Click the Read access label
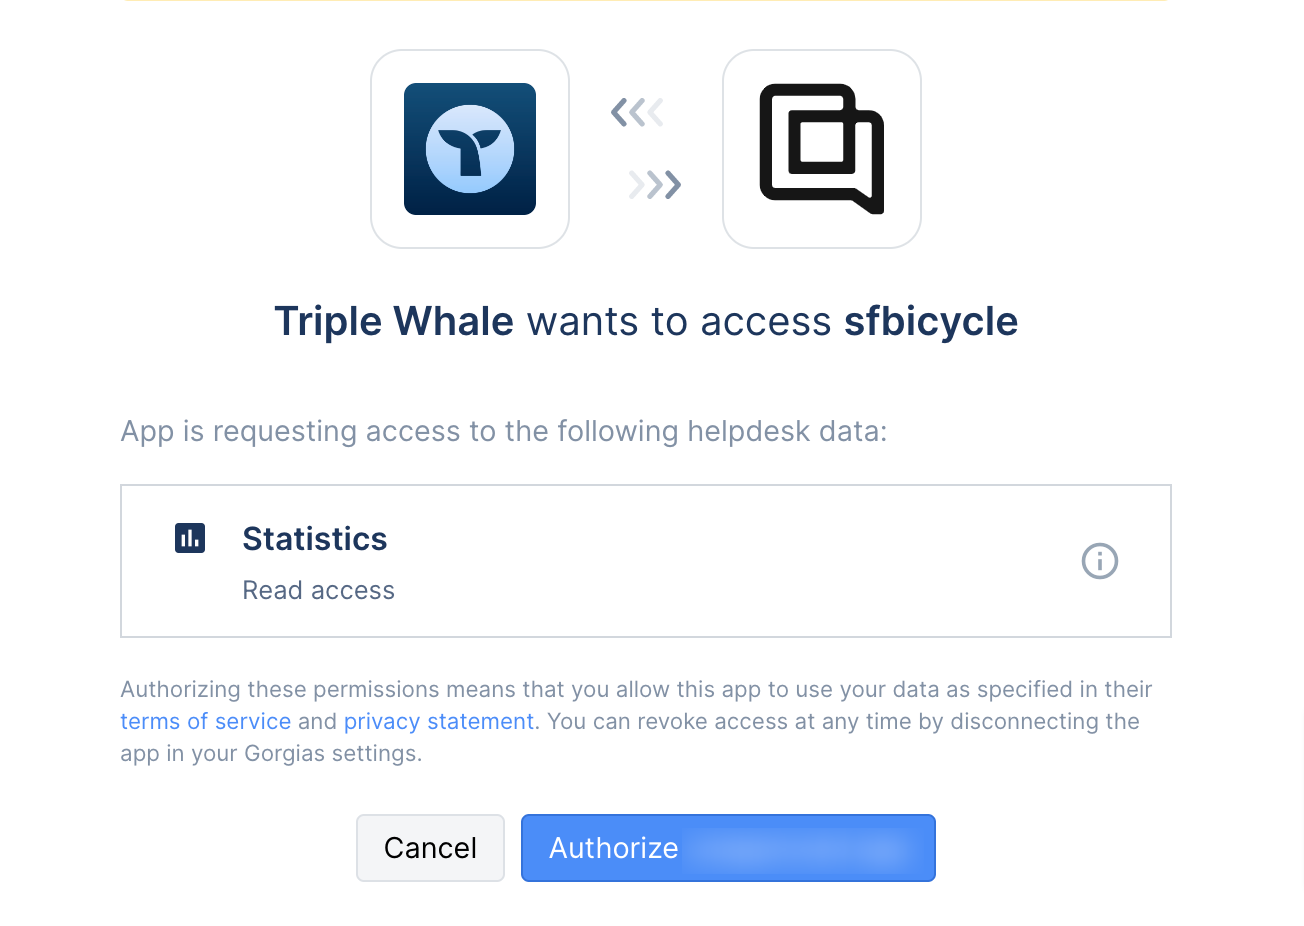 (319, 590)
